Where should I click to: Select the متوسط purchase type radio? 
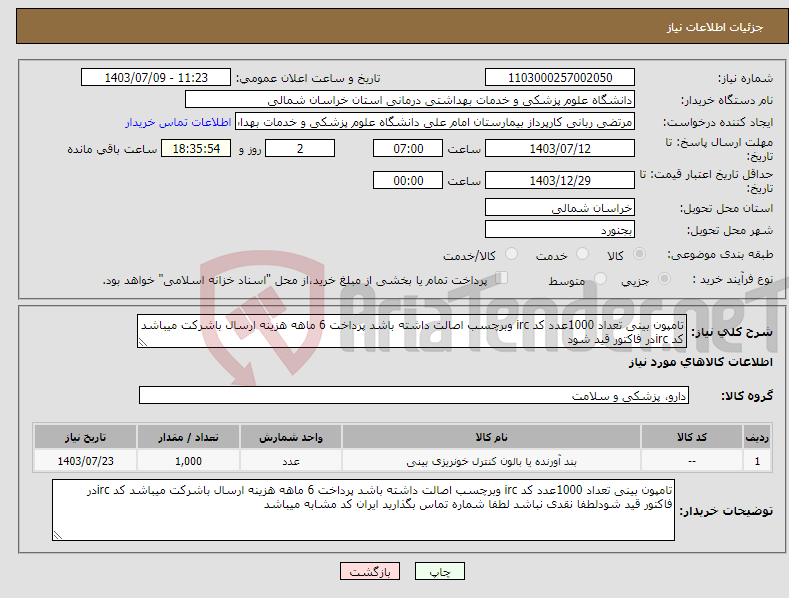point(600,279)
